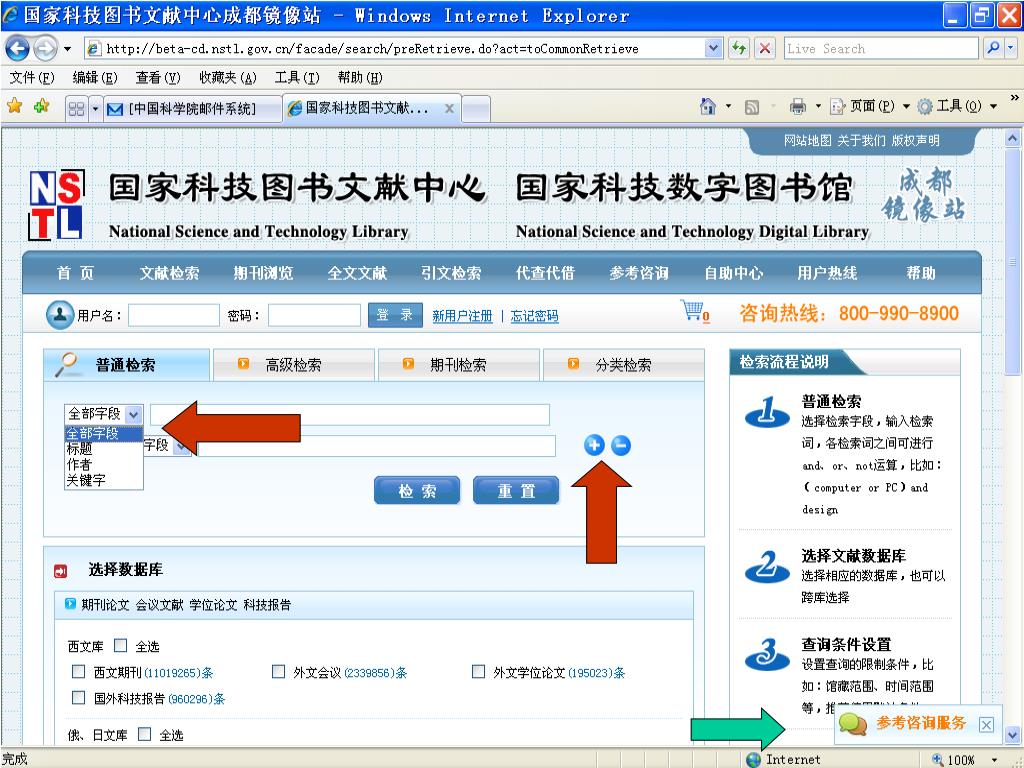Click the RSS feeds icon
The width and height of the screenshot is (1024, 768).
pyautogui.click(x=752, y=106)
